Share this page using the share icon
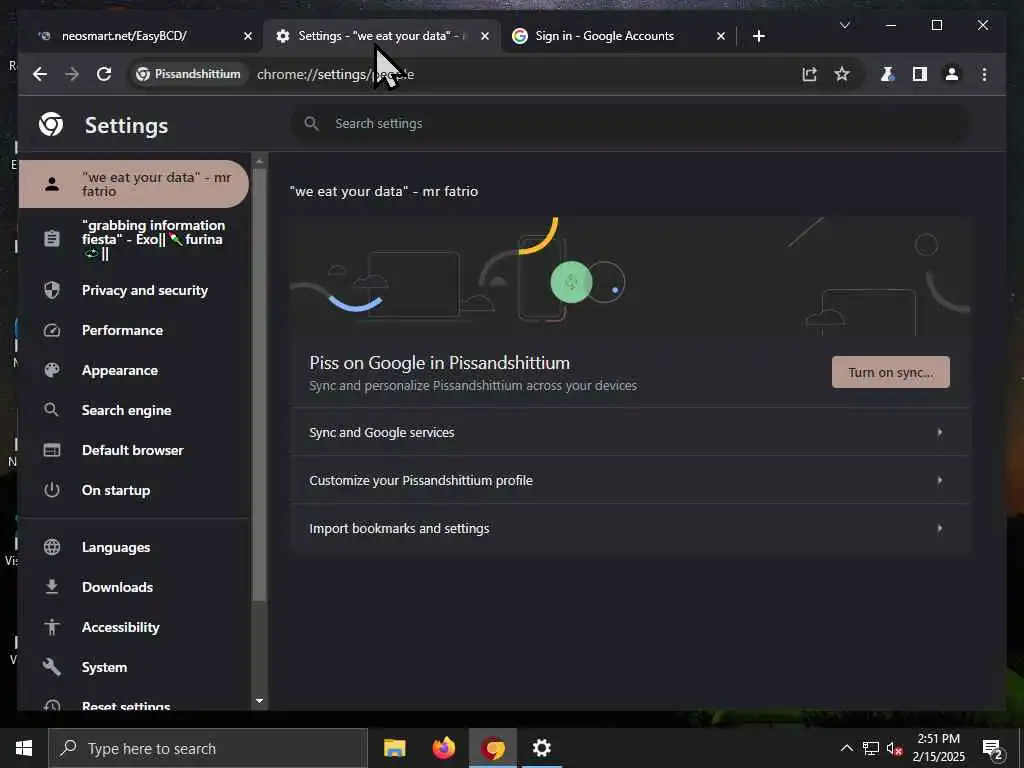 pos(810,74)
